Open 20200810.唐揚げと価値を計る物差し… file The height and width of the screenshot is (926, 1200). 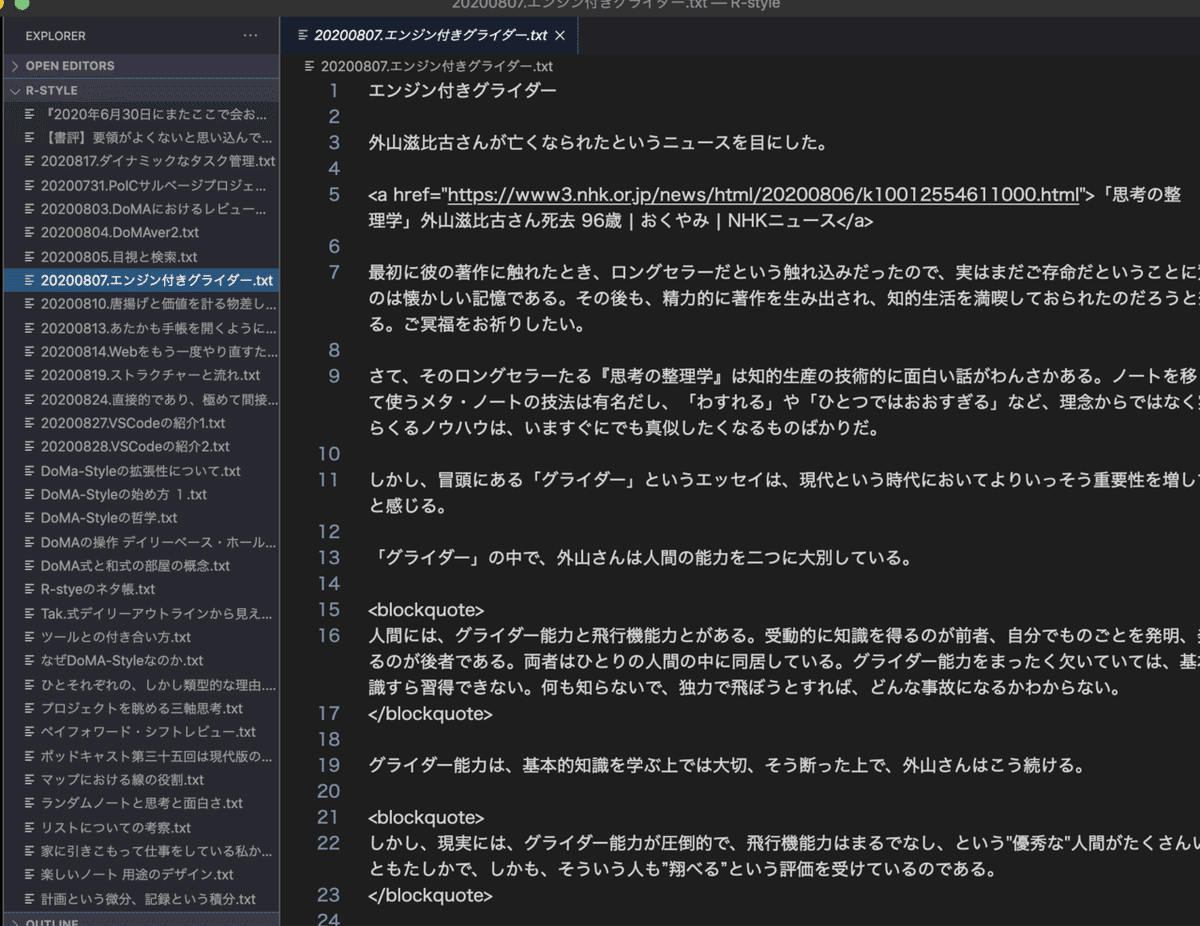(141, 304)
